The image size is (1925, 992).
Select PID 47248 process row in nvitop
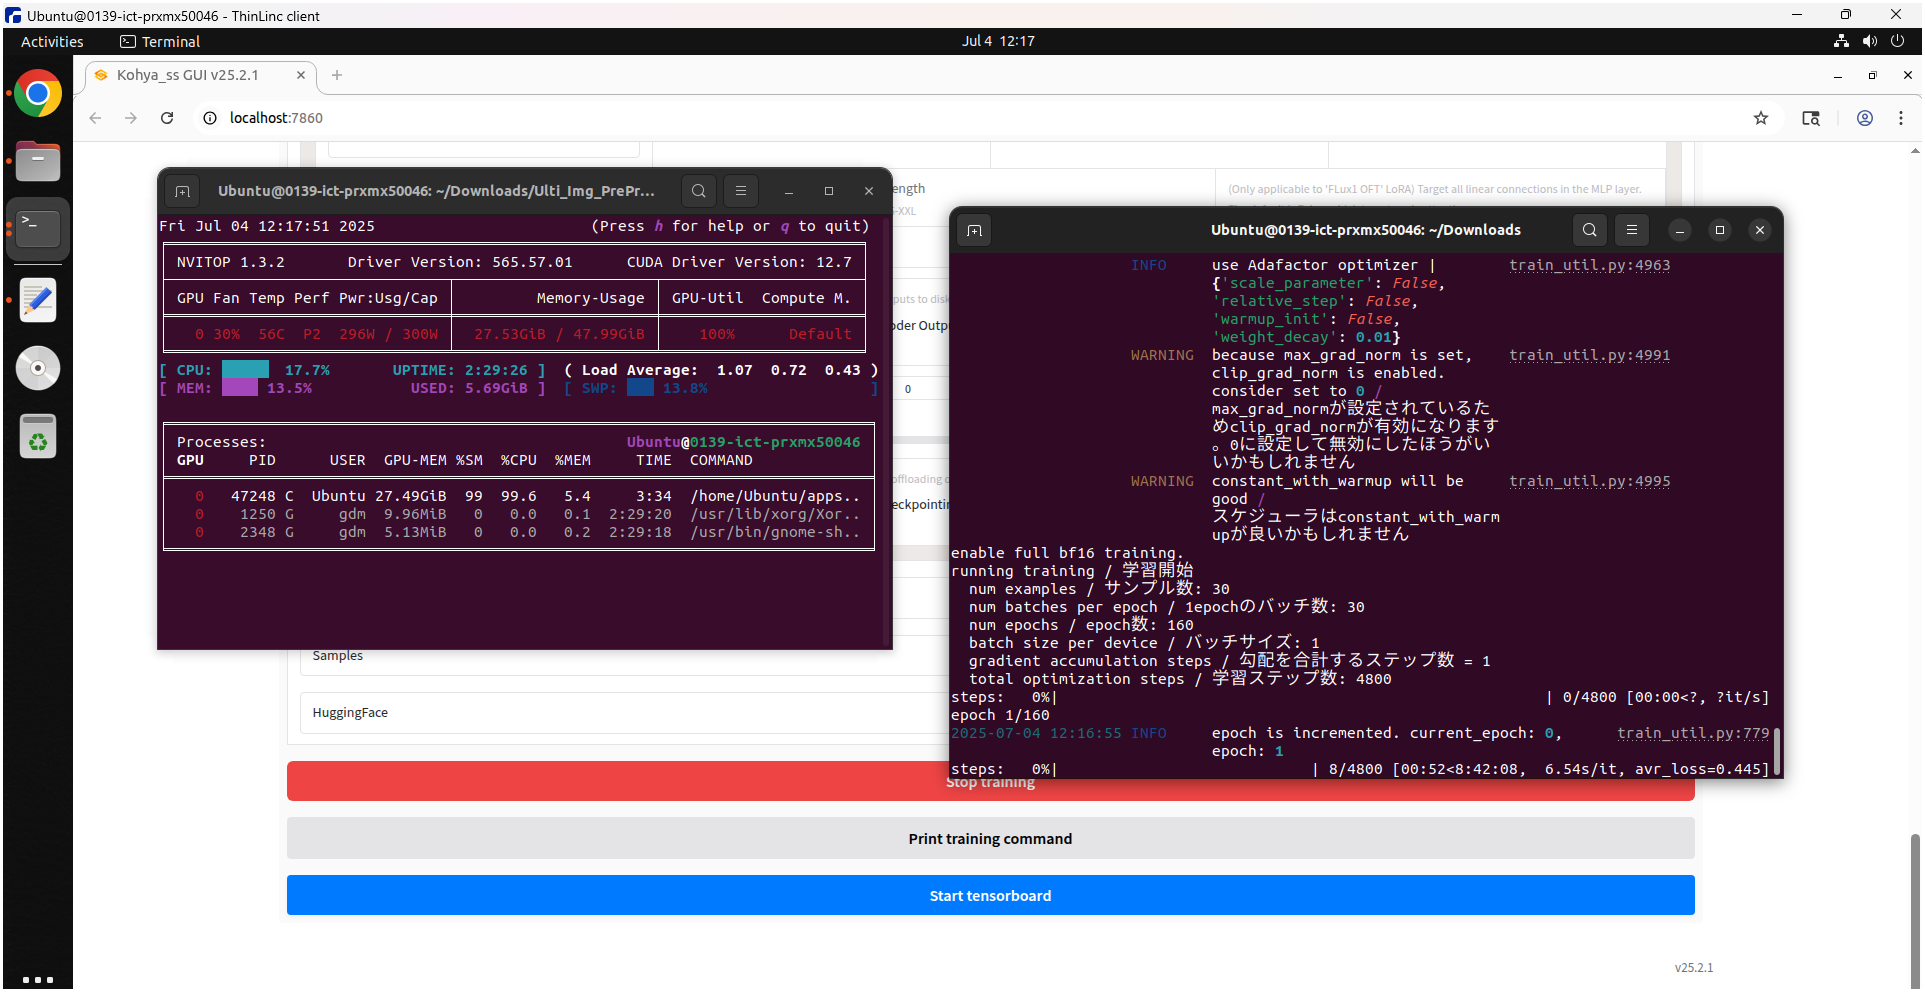pyautogui.click(x=518, y=496)
